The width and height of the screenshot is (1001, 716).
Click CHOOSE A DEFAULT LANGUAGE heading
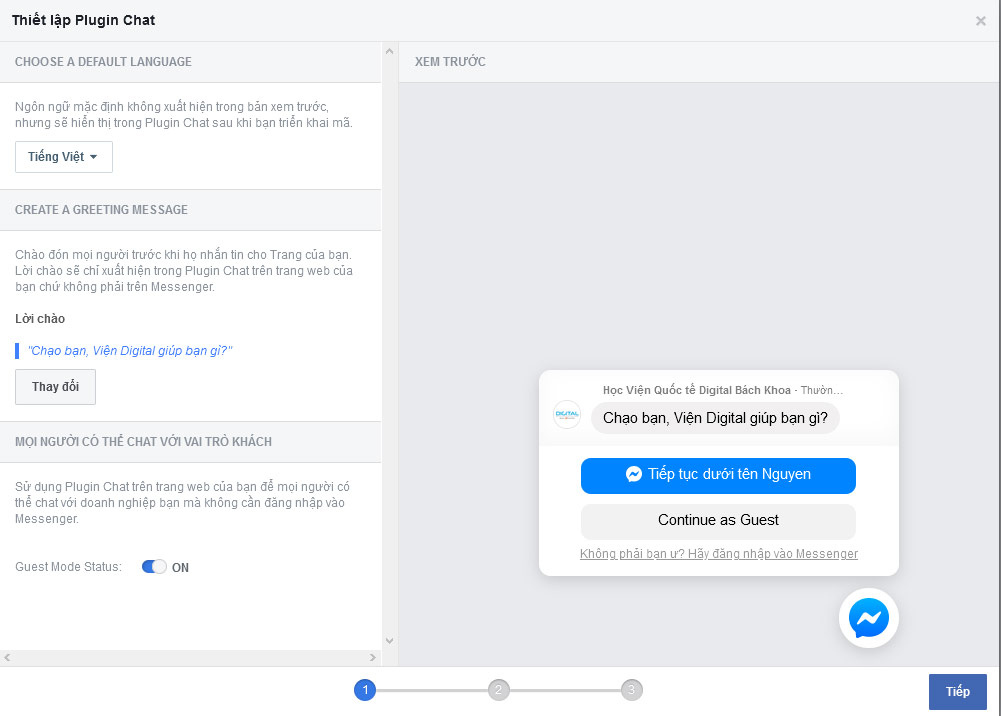103,62
